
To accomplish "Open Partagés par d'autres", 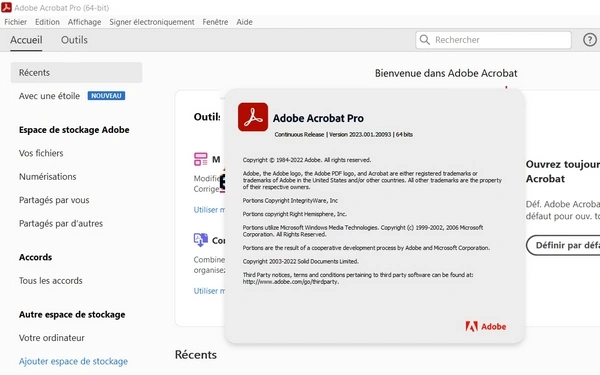I will point(61,223).
